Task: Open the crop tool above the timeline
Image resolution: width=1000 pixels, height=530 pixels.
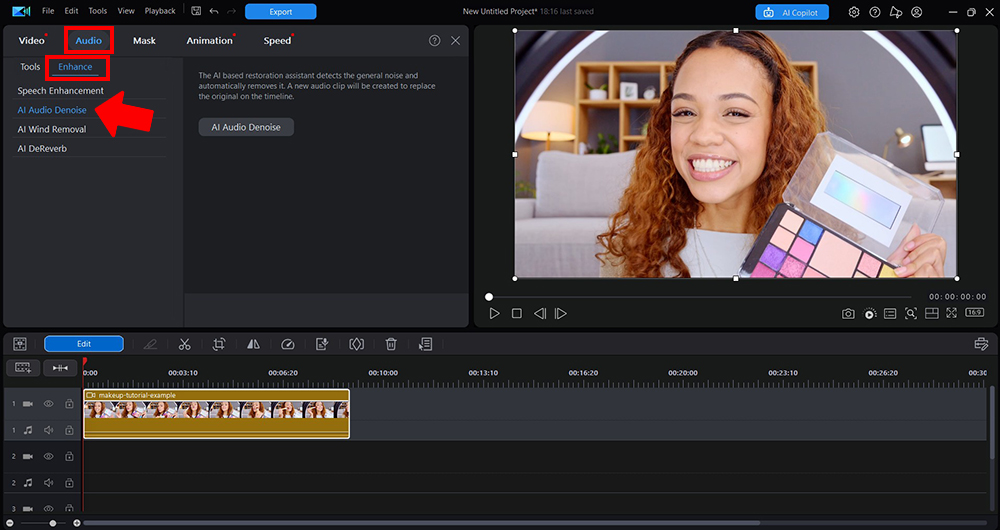Action: click(219, 344)
